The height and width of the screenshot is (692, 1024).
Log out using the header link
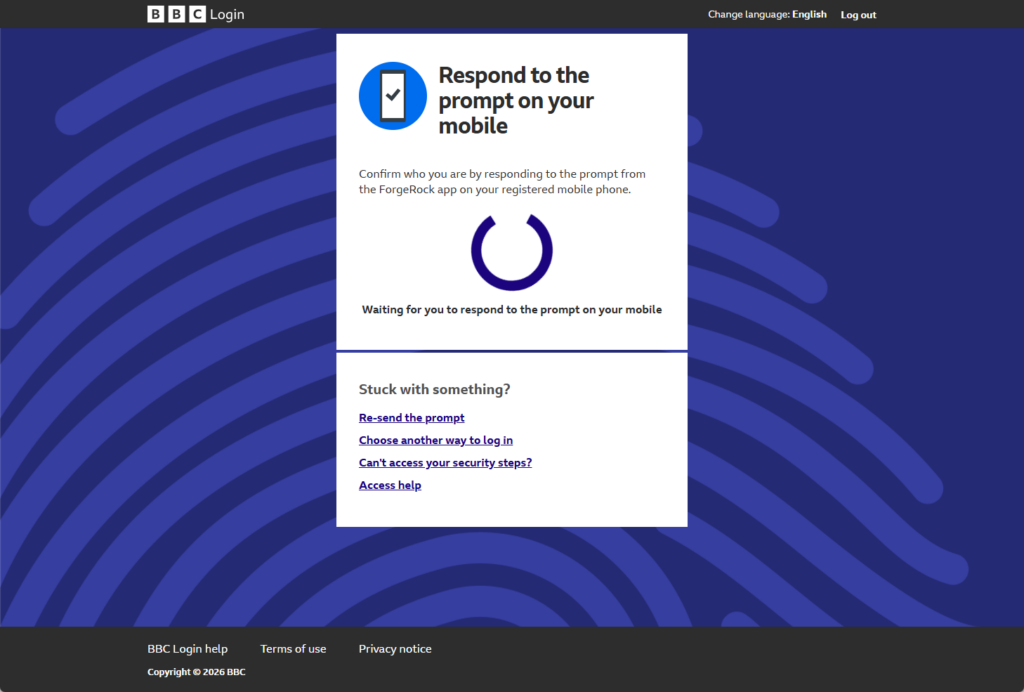click(858, 15)
